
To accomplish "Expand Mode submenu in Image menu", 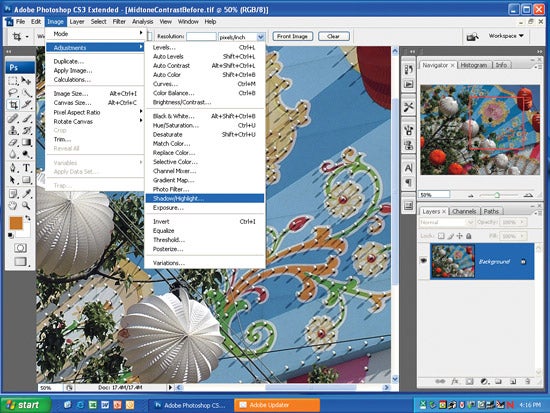I will pos(95,34).
